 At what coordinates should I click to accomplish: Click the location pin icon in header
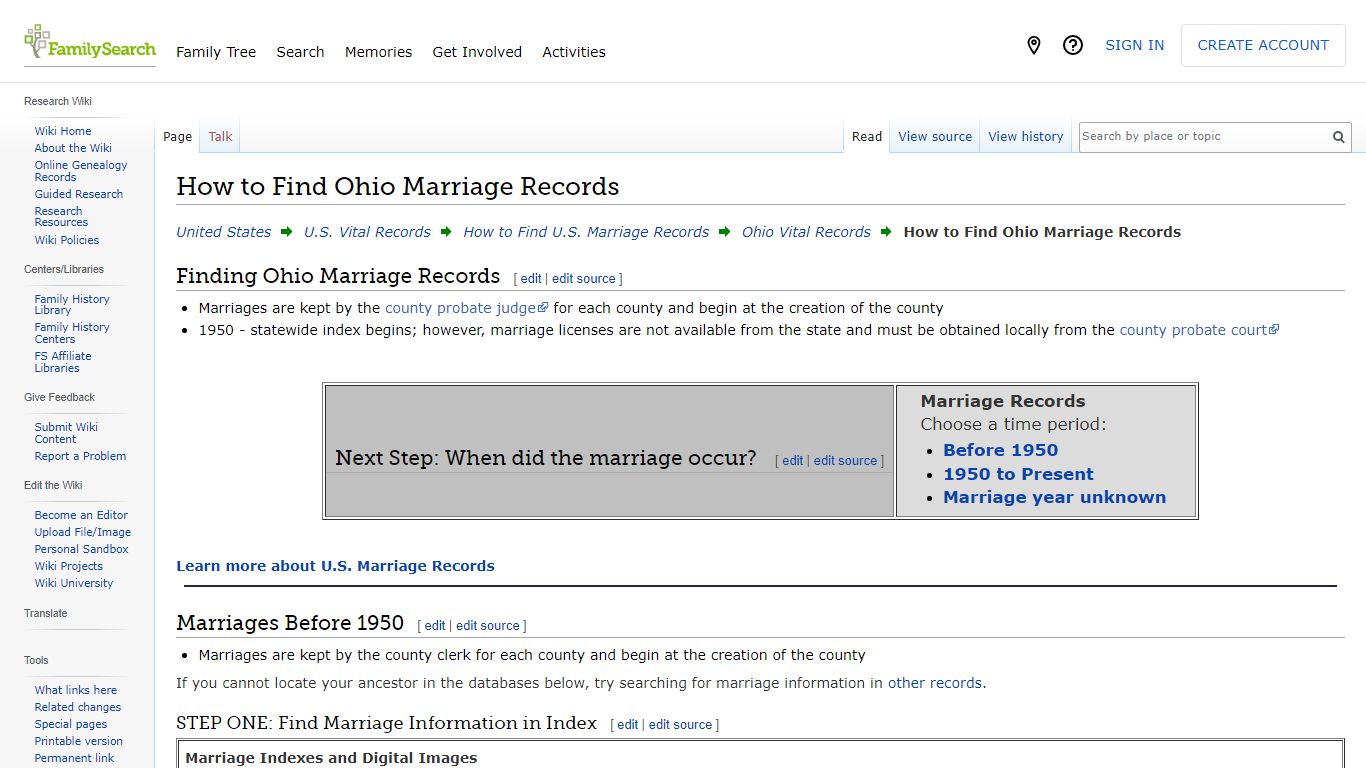point(1034,45)
